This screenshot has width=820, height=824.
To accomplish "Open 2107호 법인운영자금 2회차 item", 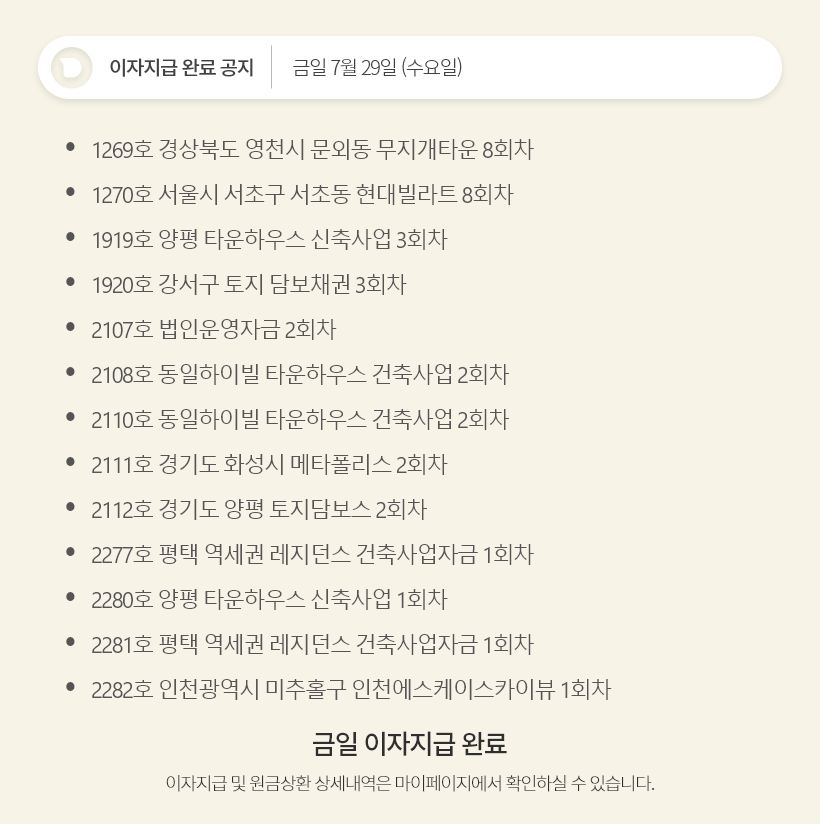I will tap(213, 330).
